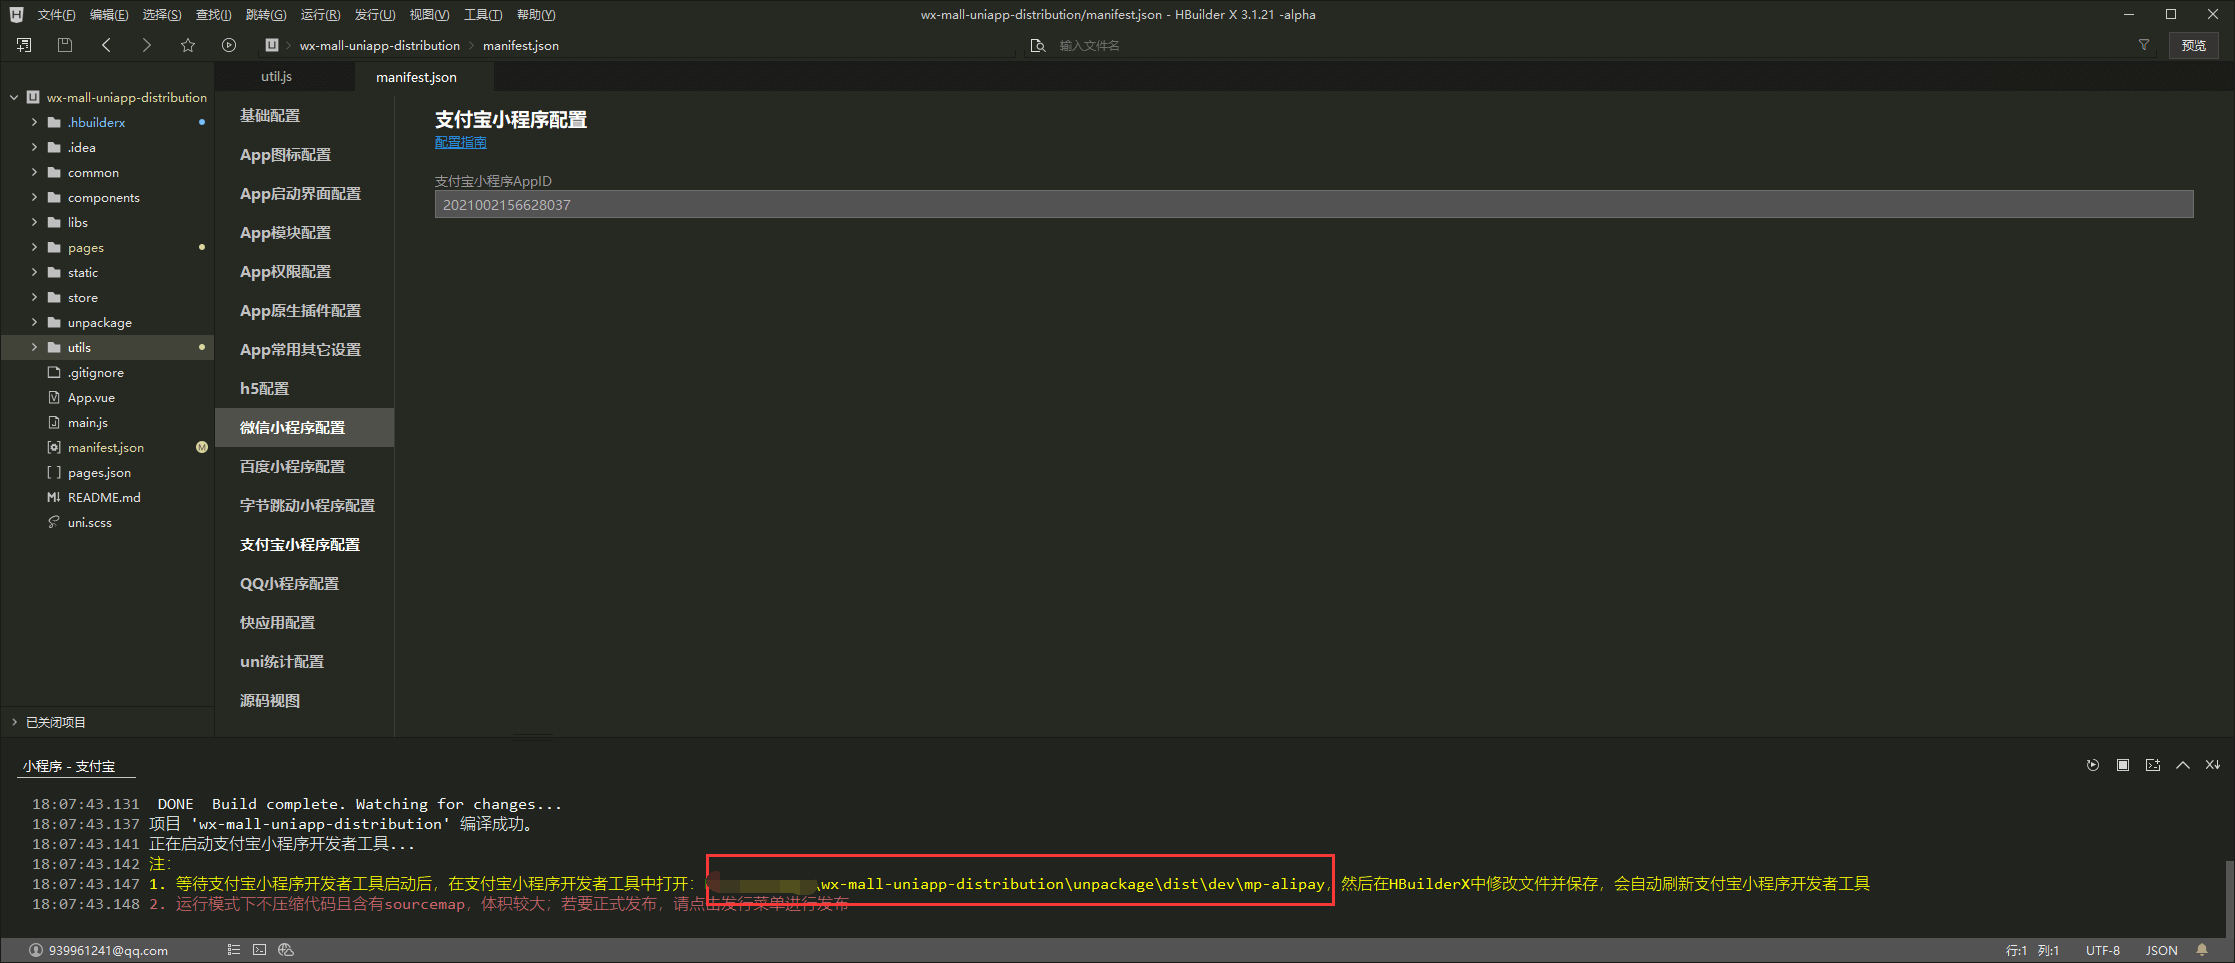
Task: Open 微信小程序配置 section
Action: tap(305, 428)
